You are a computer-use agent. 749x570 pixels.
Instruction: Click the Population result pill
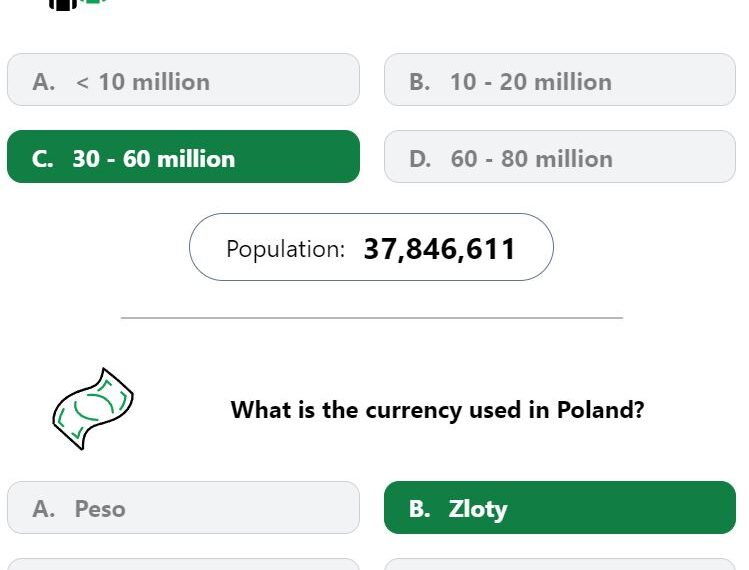[371, 247]
